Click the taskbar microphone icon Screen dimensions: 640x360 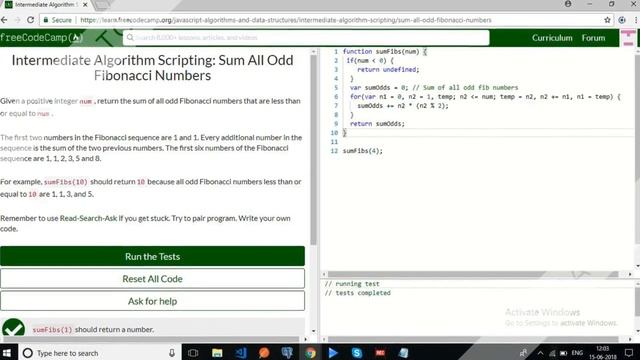[172, 353]
